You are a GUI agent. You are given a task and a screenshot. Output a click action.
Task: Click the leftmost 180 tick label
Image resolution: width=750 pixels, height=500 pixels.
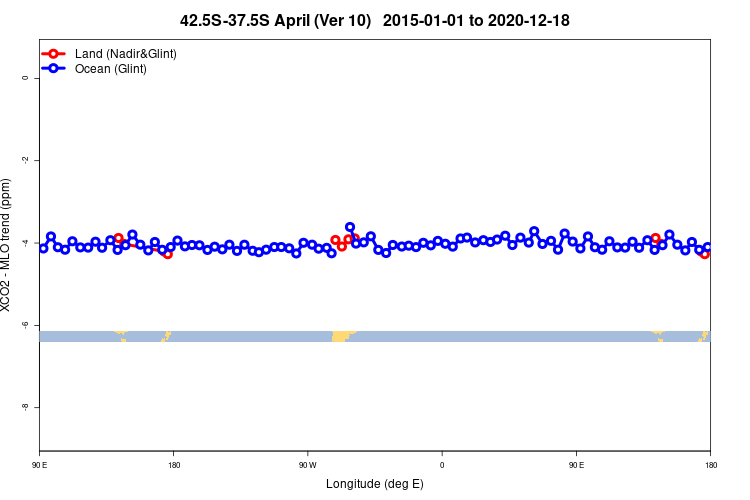(x=174, y=465)
